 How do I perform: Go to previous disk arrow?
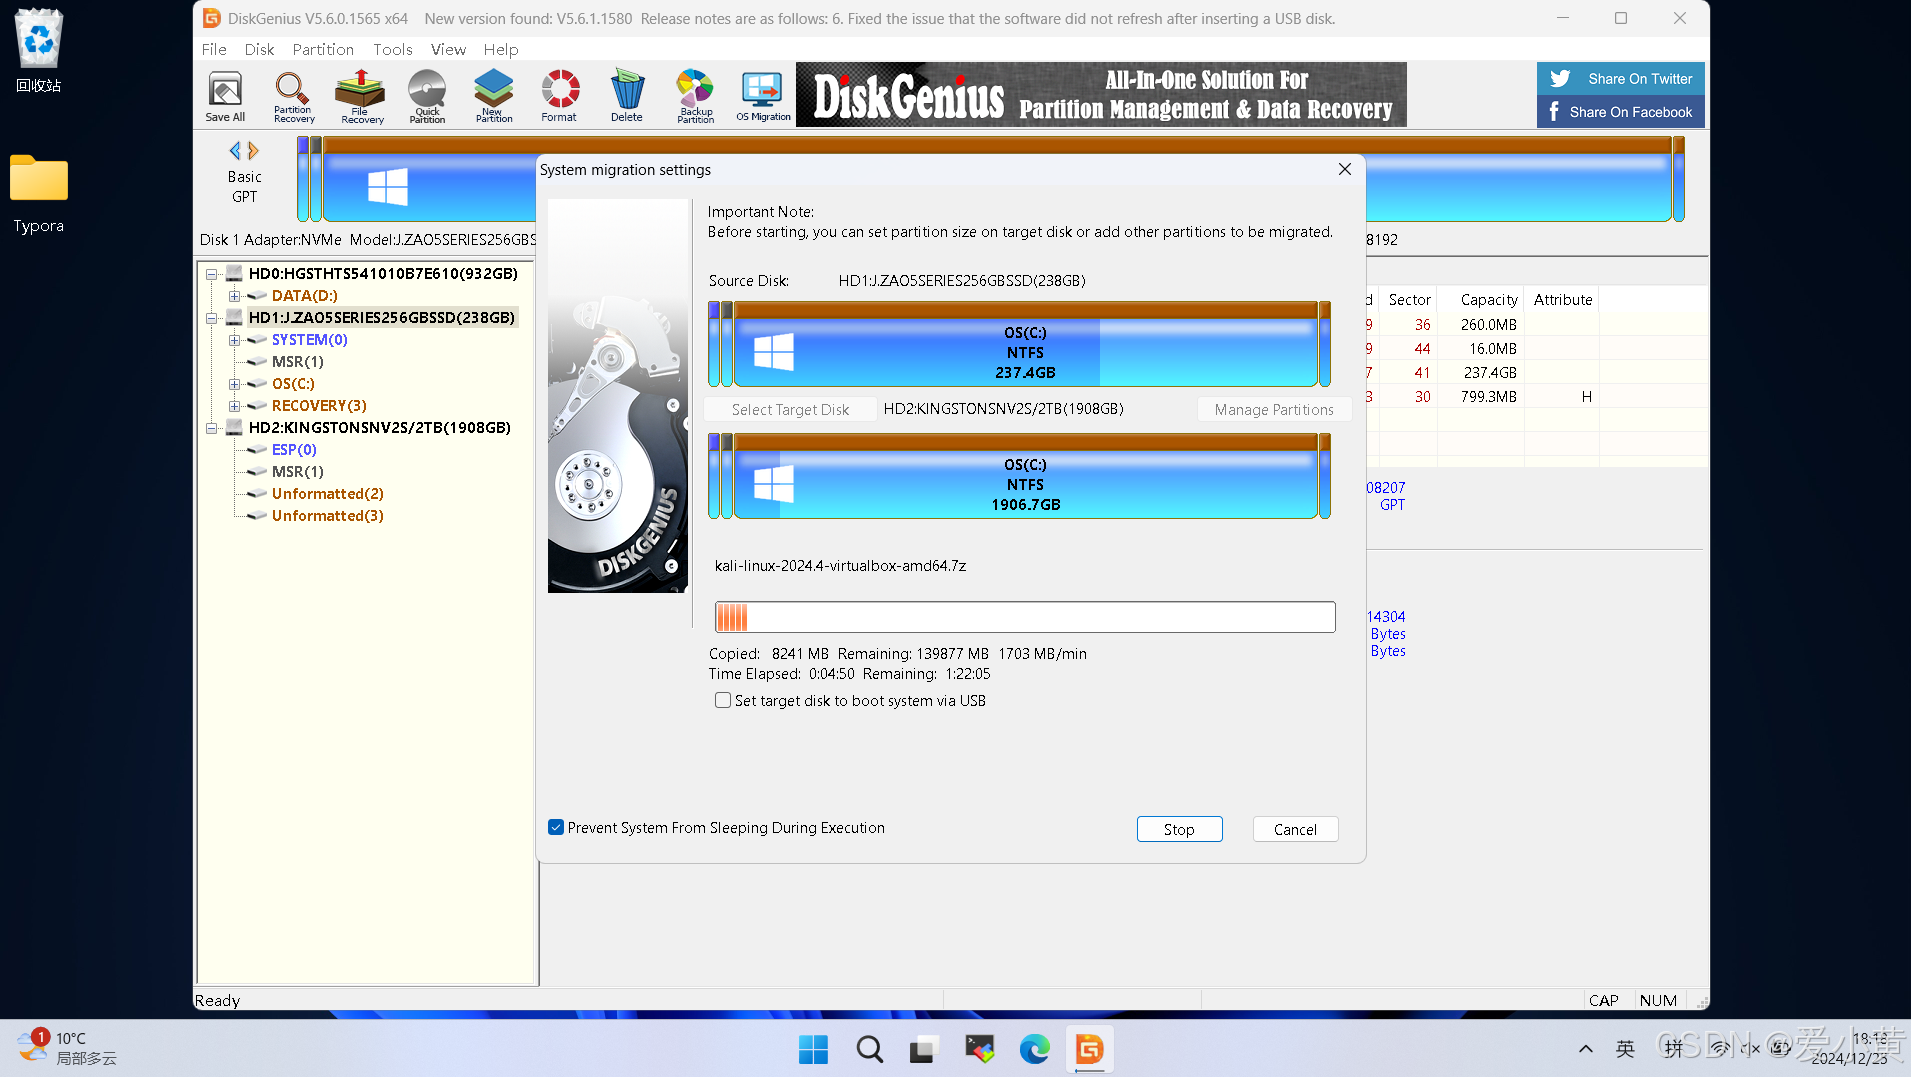pyautogui.click(x=235, y=151)
